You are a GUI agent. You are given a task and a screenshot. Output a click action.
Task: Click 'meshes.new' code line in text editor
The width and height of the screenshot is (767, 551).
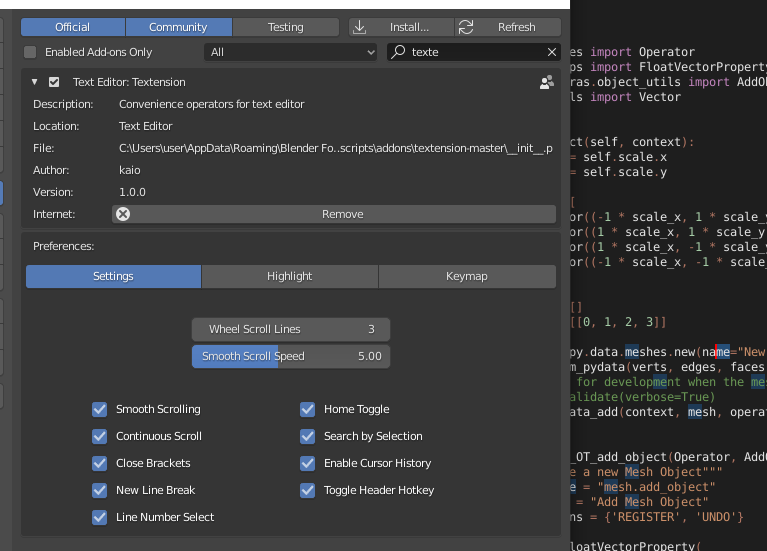pos(660,352)
